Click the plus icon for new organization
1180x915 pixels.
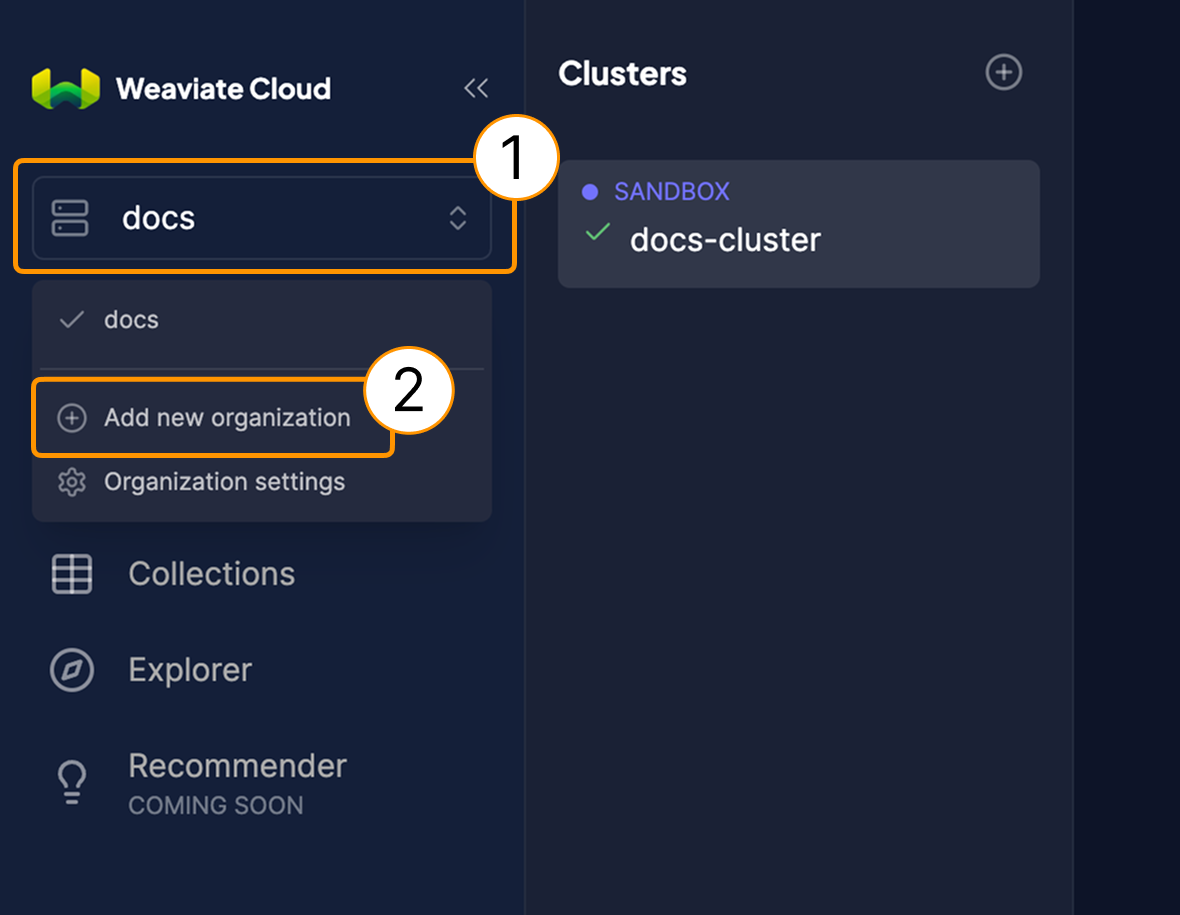[x=71, y=418]
